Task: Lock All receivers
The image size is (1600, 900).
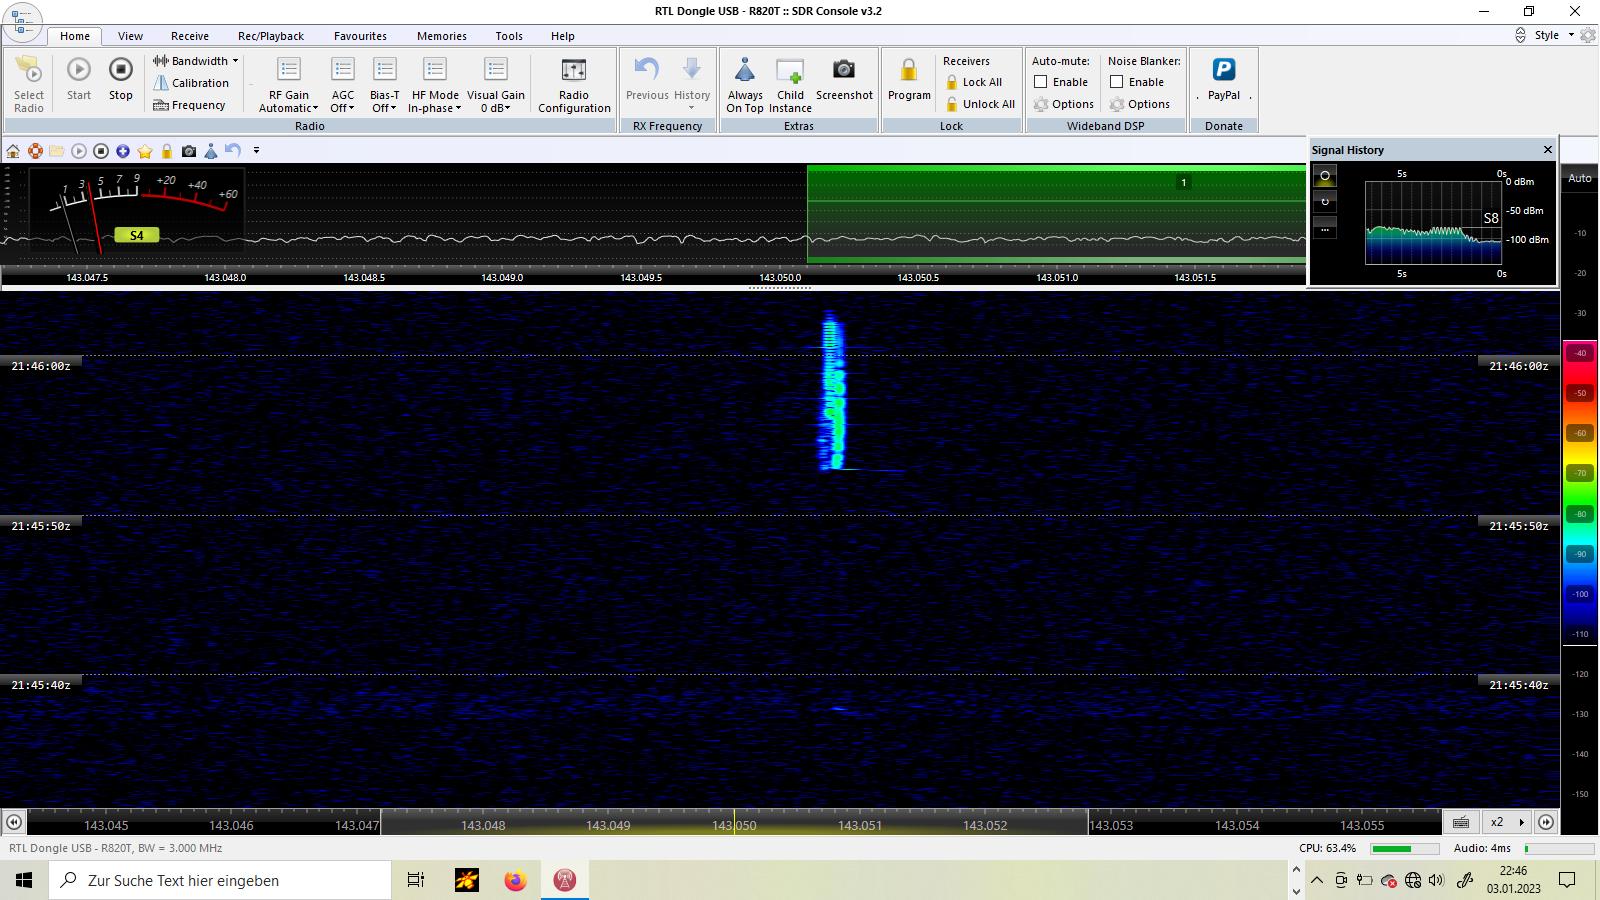Action: click(974, 83)
